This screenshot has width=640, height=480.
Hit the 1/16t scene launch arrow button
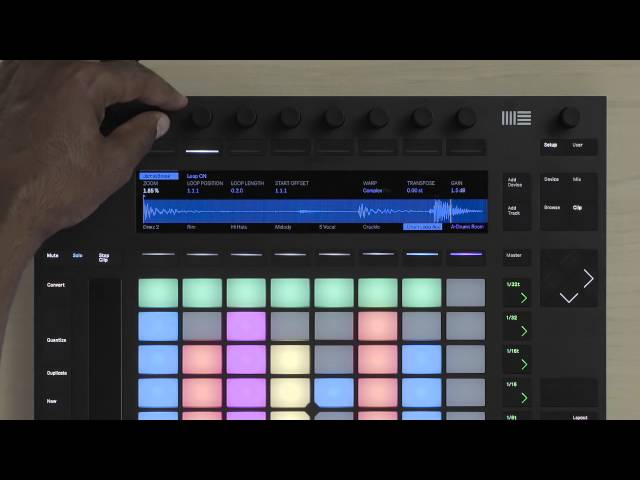point(516,359)
